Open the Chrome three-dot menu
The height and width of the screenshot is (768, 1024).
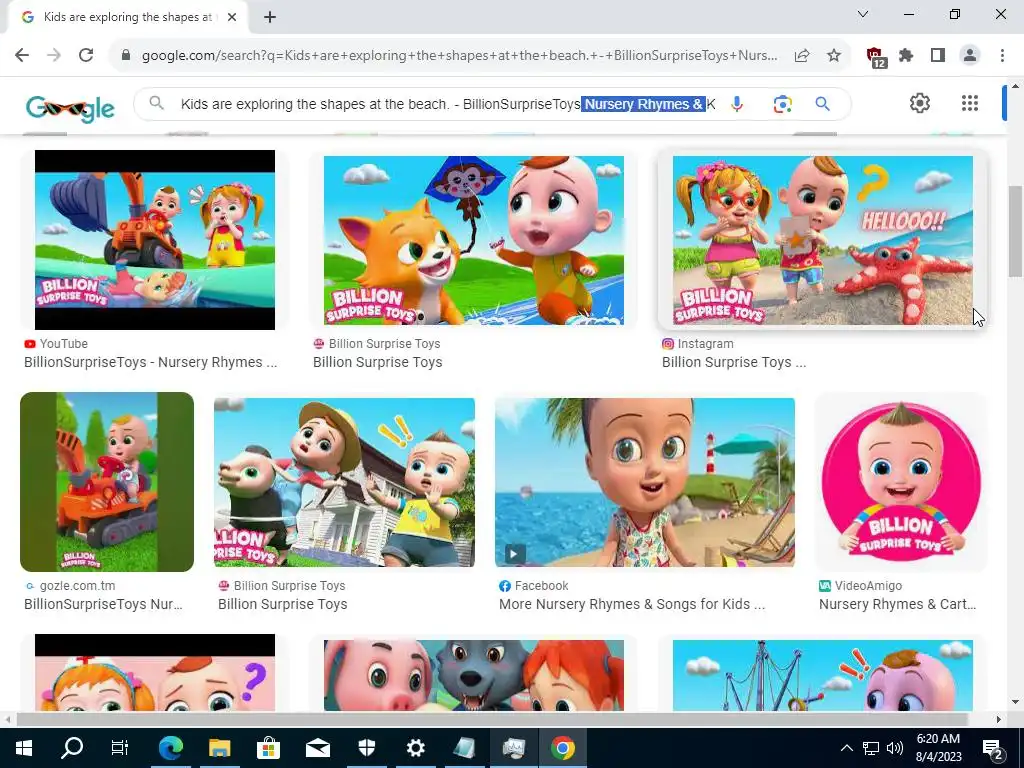click(1002, 56)
